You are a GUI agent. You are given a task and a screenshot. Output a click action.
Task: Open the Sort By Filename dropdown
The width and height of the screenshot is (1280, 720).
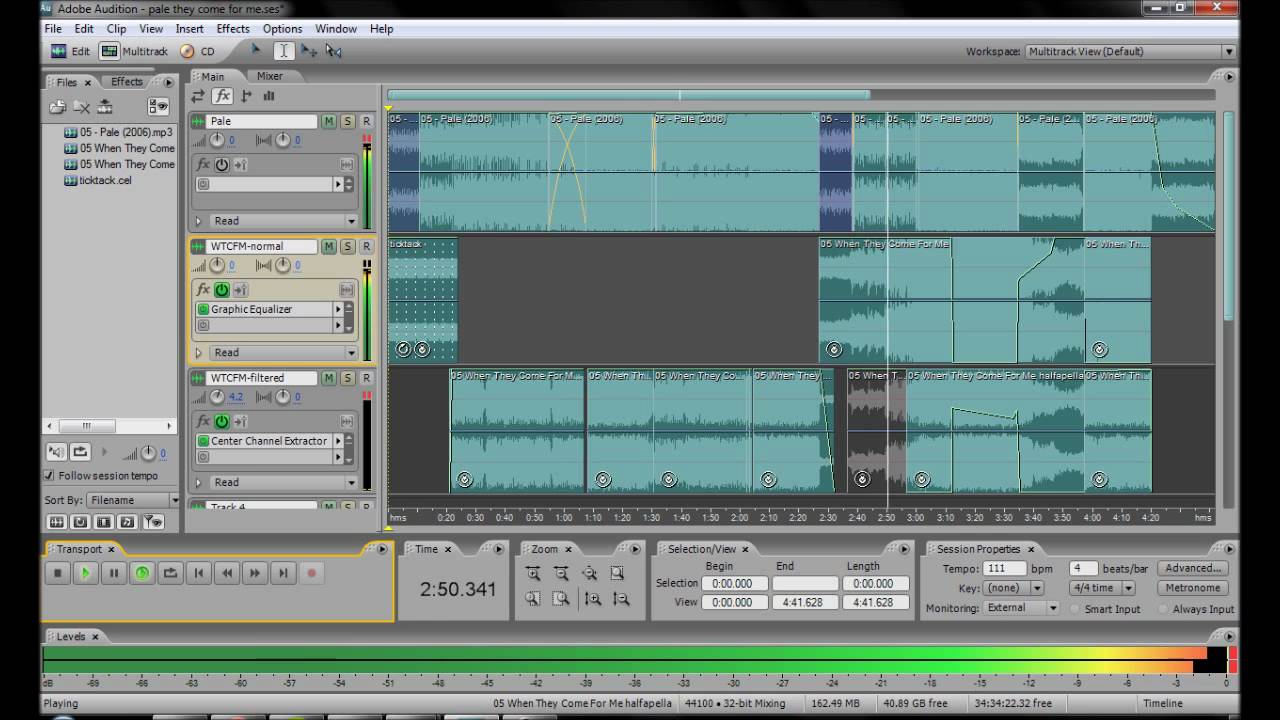tap(133, 500)
